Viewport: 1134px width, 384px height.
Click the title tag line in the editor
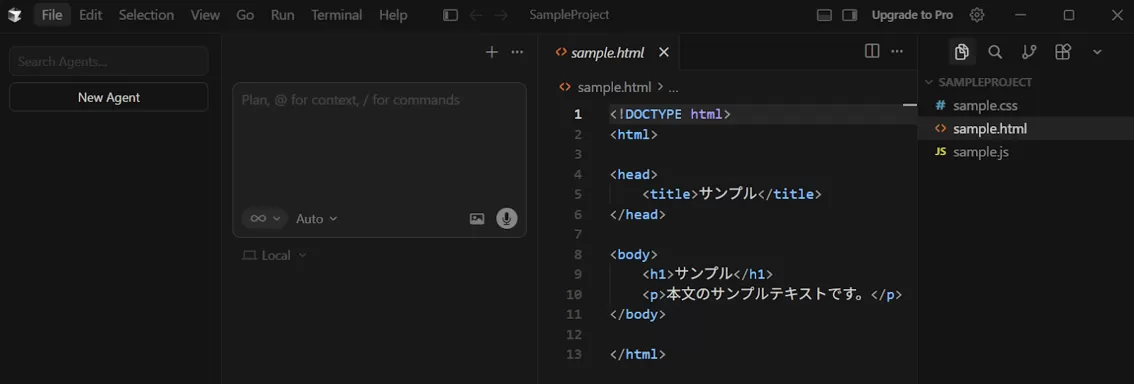tap(732, 195)
